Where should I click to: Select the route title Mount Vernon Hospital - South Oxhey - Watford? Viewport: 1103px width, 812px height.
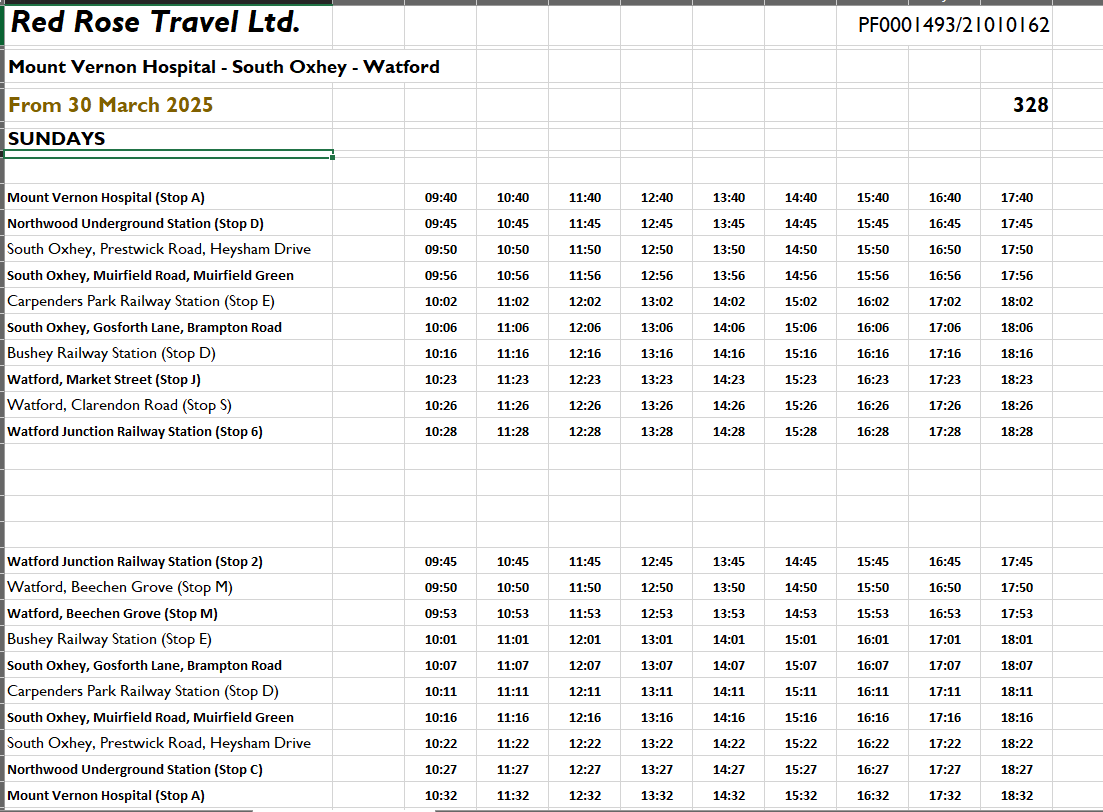[224, 67]
